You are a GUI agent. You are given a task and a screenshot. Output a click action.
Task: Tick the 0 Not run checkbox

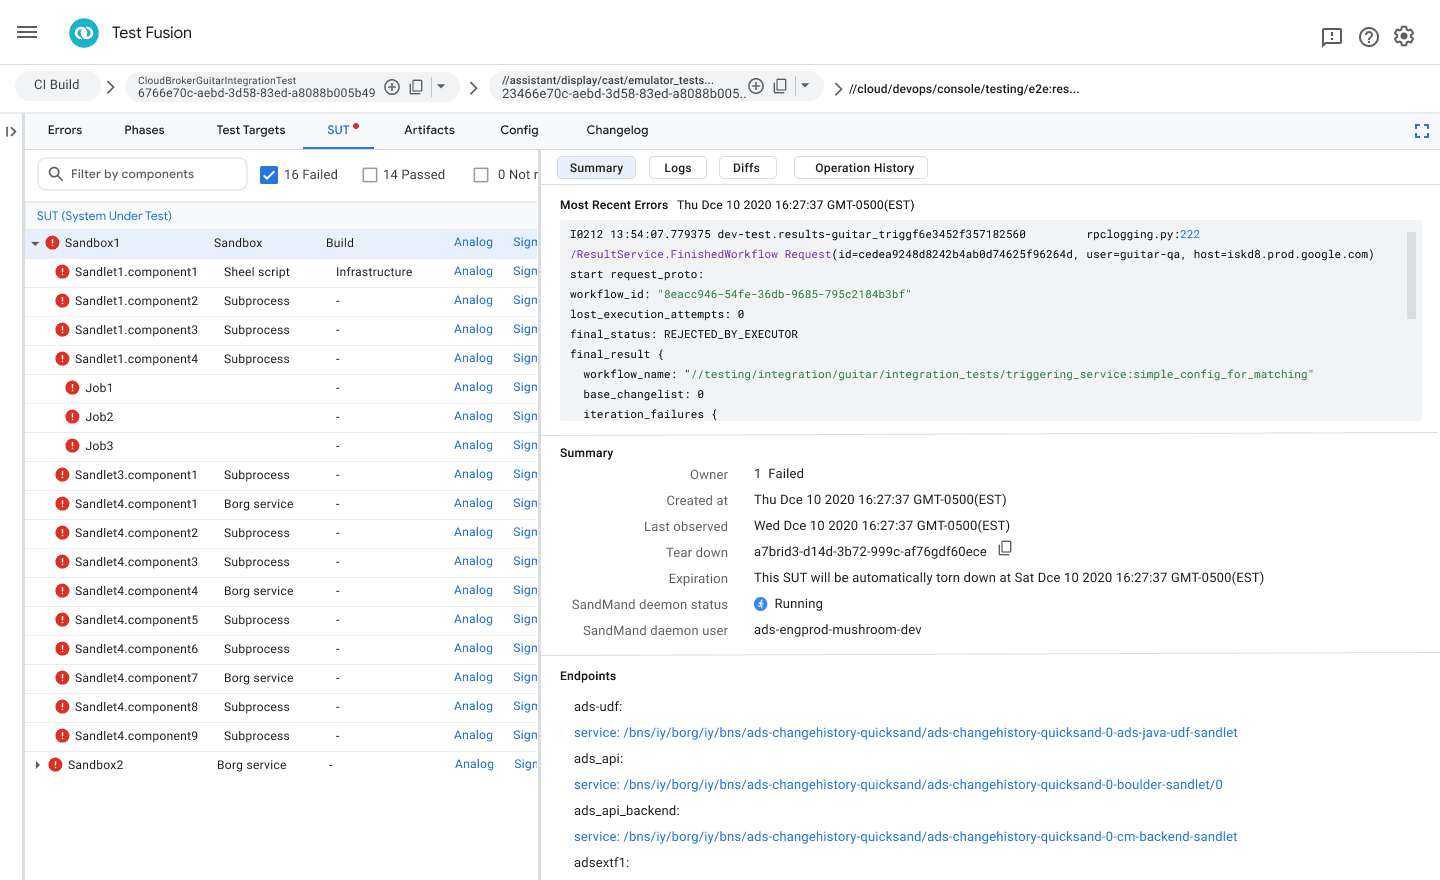[x=481, y=175]
